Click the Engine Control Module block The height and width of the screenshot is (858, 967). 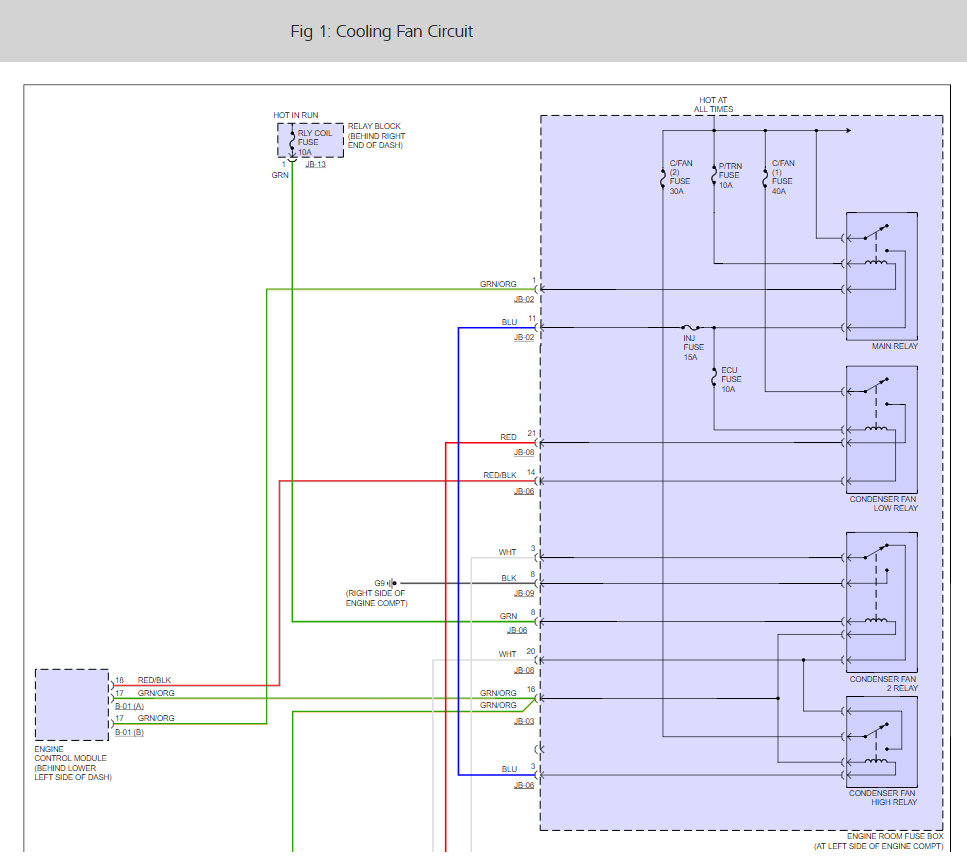point(72,704)
